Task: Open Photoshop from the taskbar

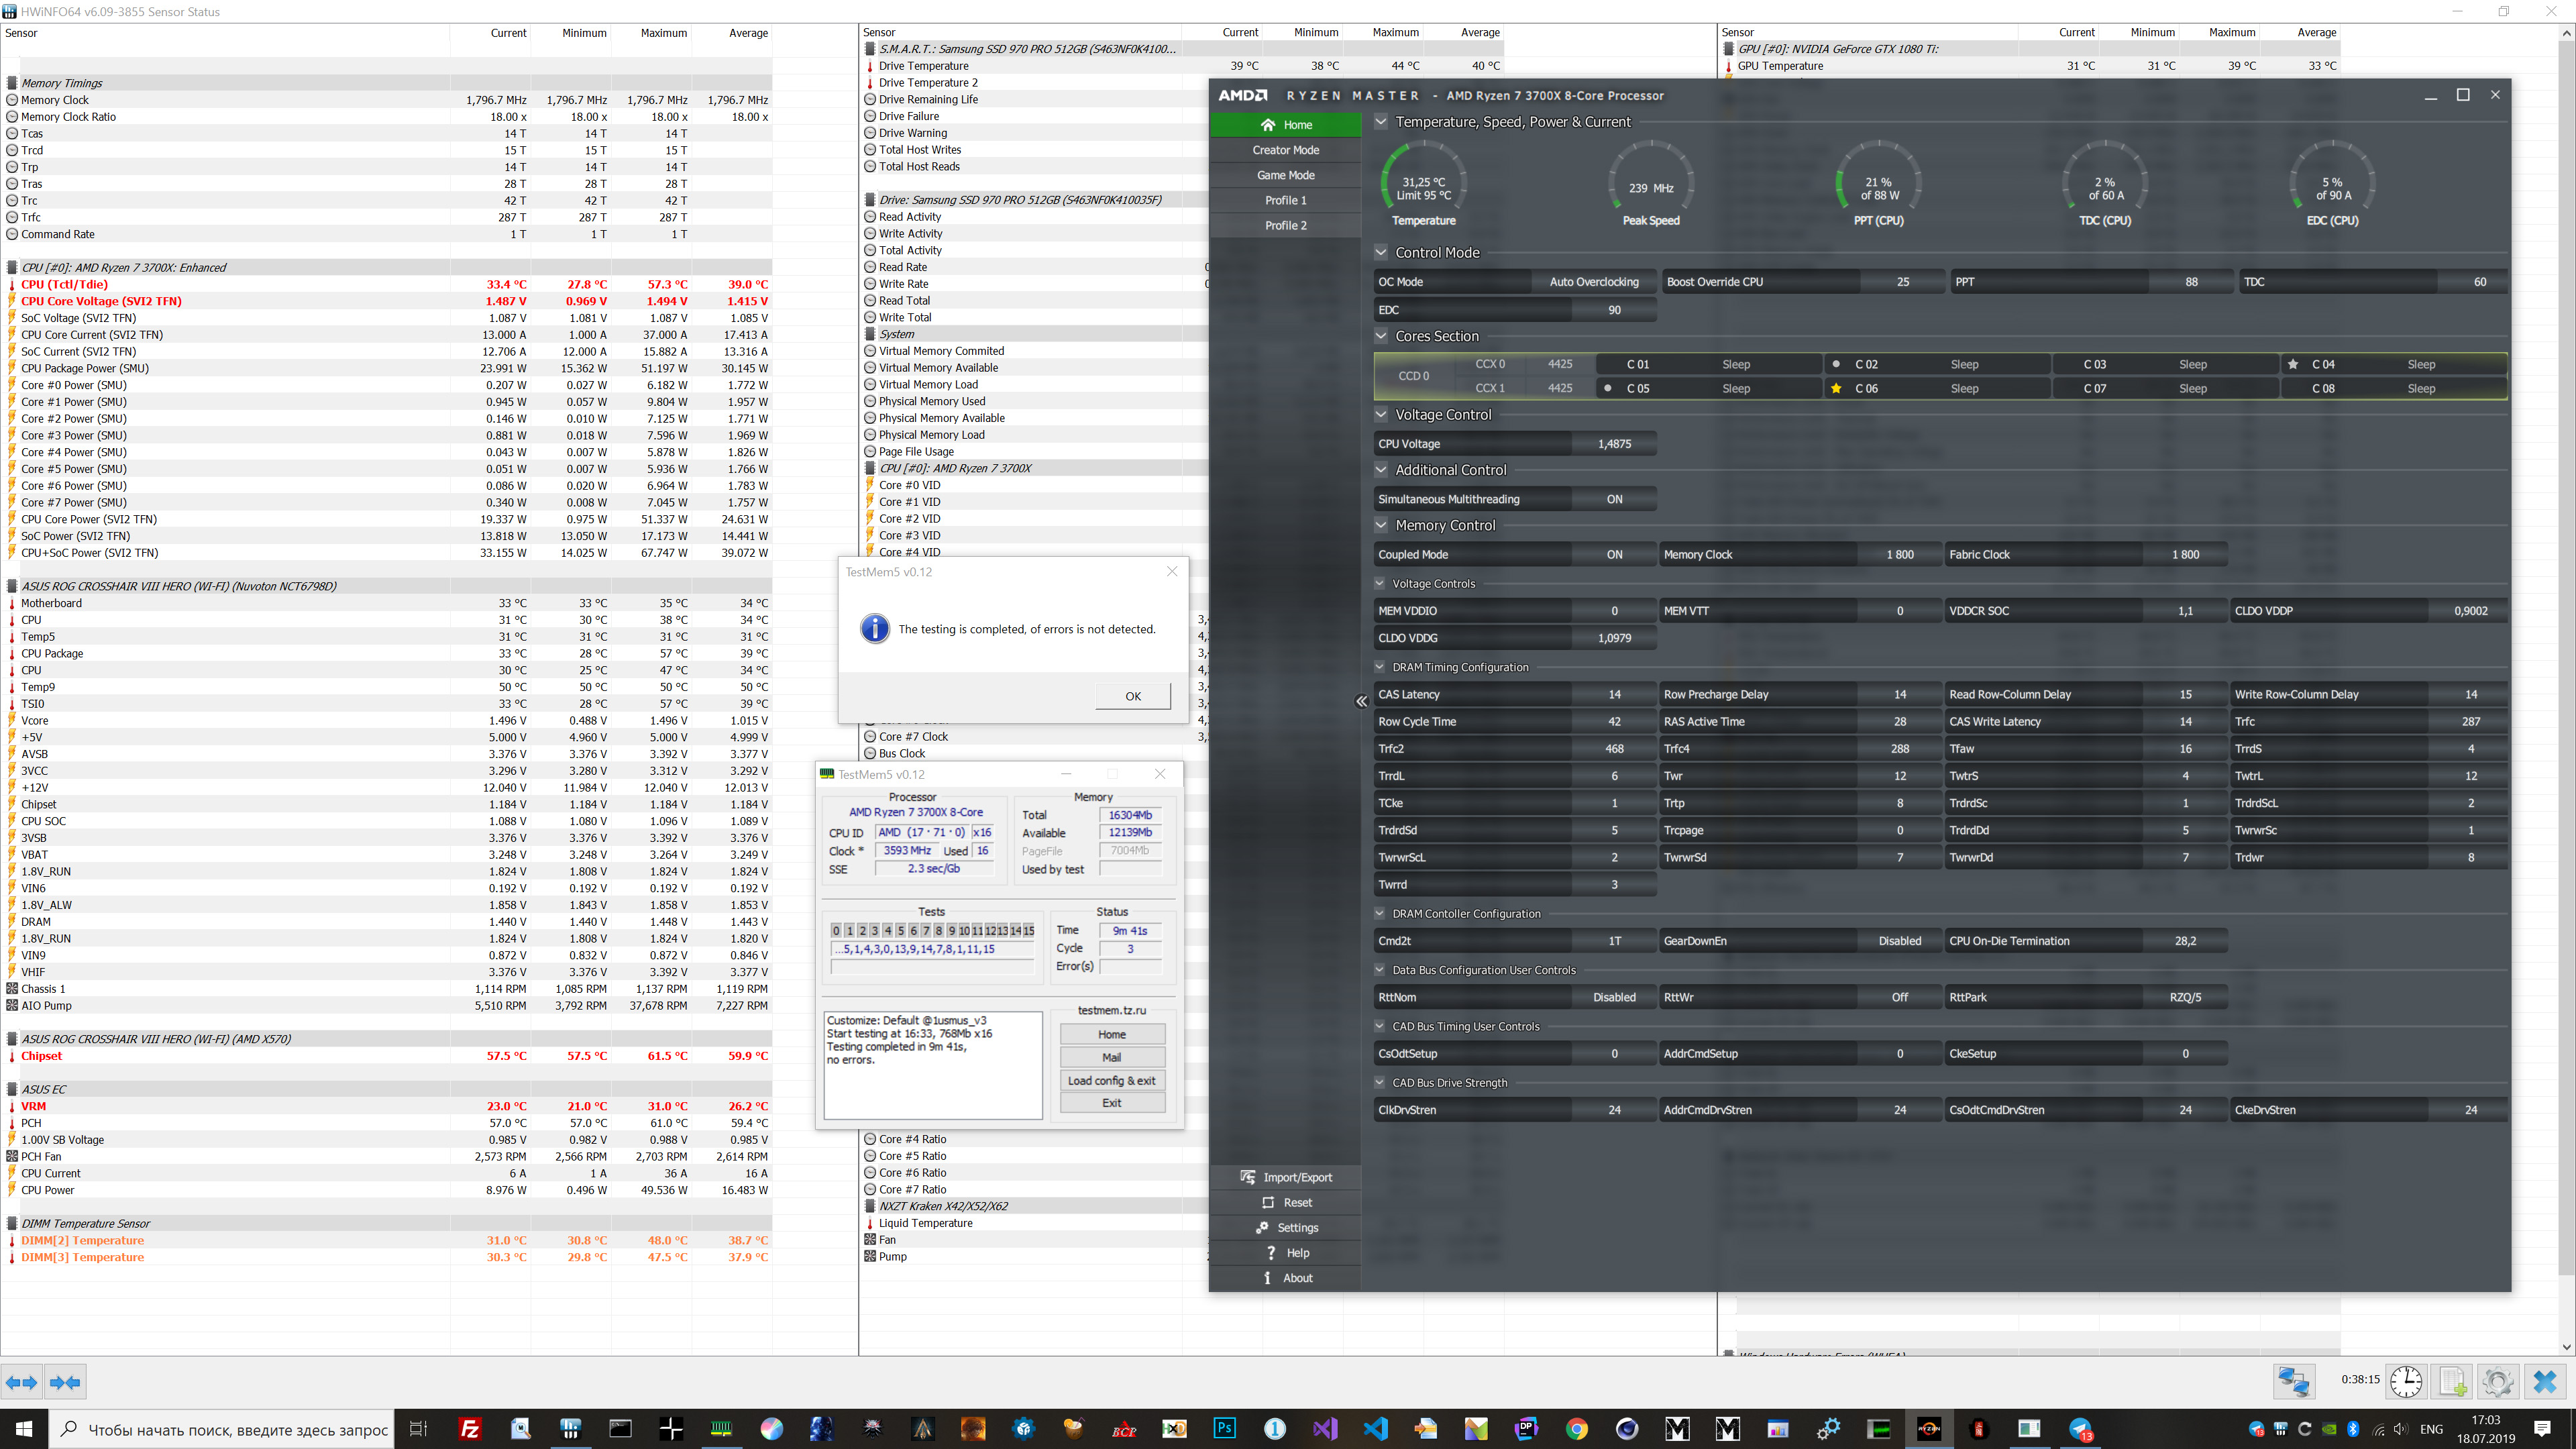Action: click(x=1224, y=1428)
